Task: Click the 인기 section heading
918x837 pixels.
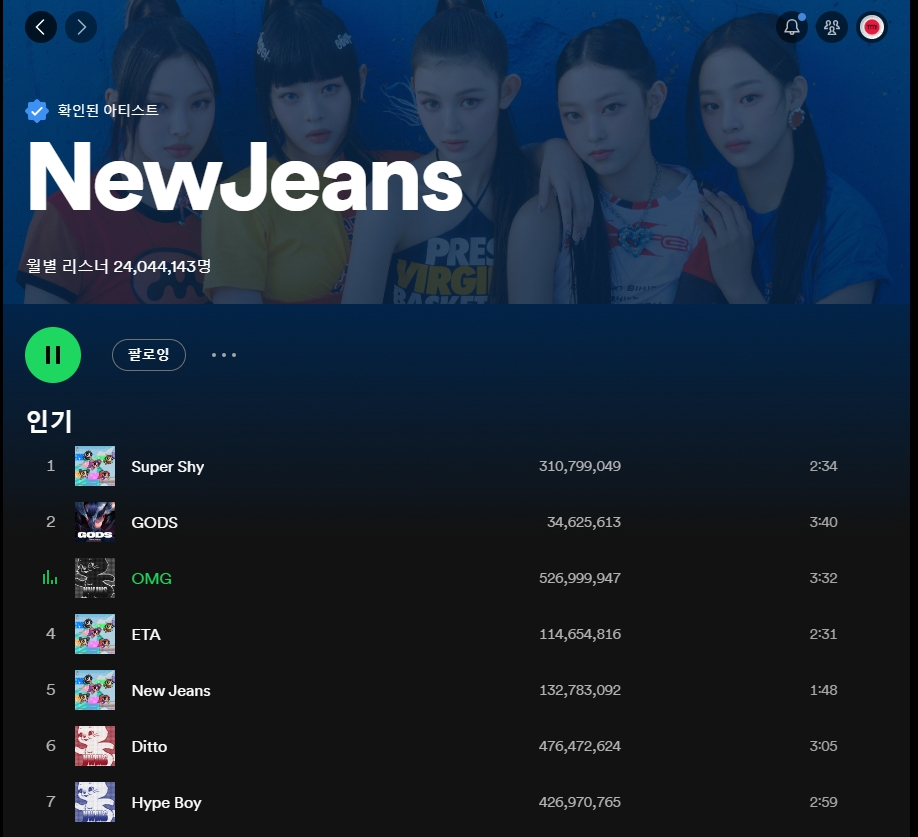Action: (49, 421)
